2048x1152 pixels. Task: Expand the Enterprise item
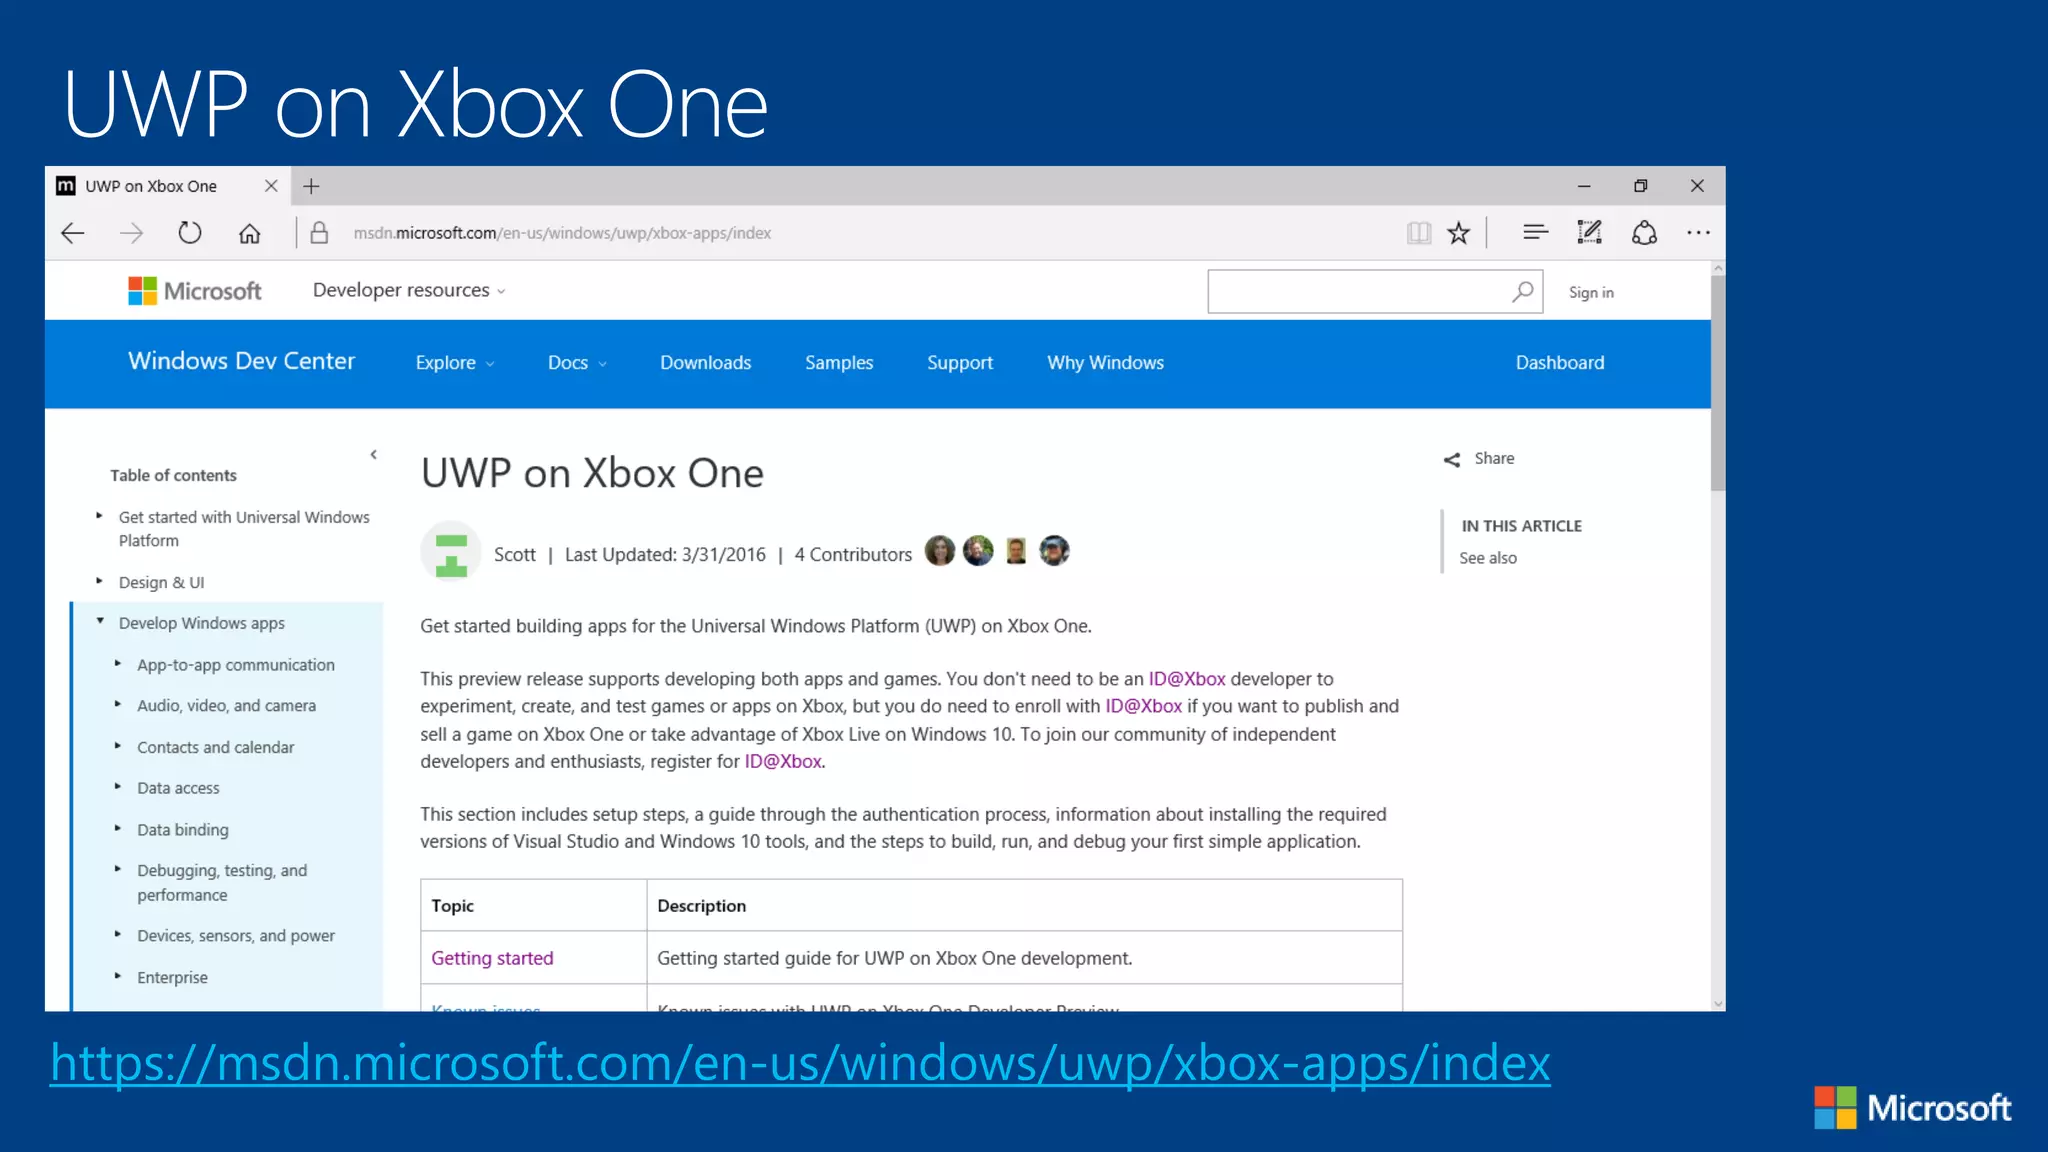point(118,976)
